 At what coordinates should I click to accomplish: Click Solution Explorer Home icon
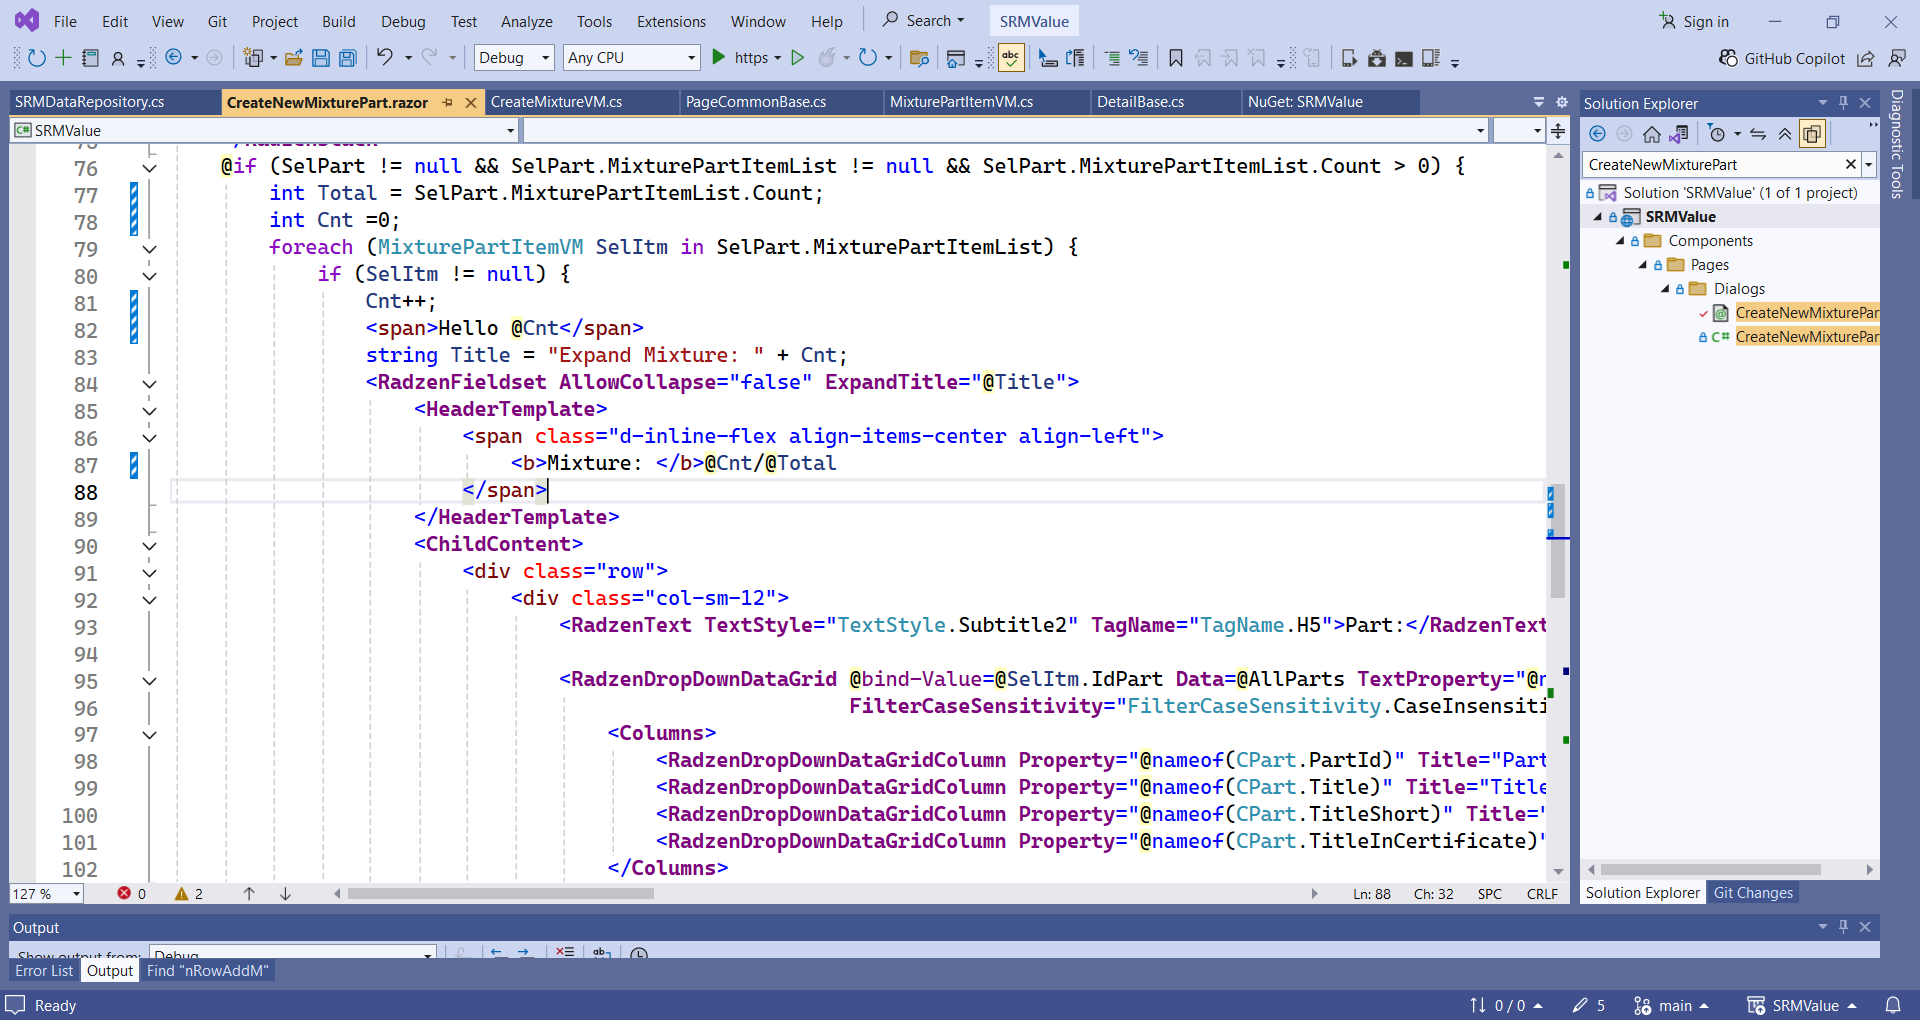pyautogui.click(x=1652, y=133)
